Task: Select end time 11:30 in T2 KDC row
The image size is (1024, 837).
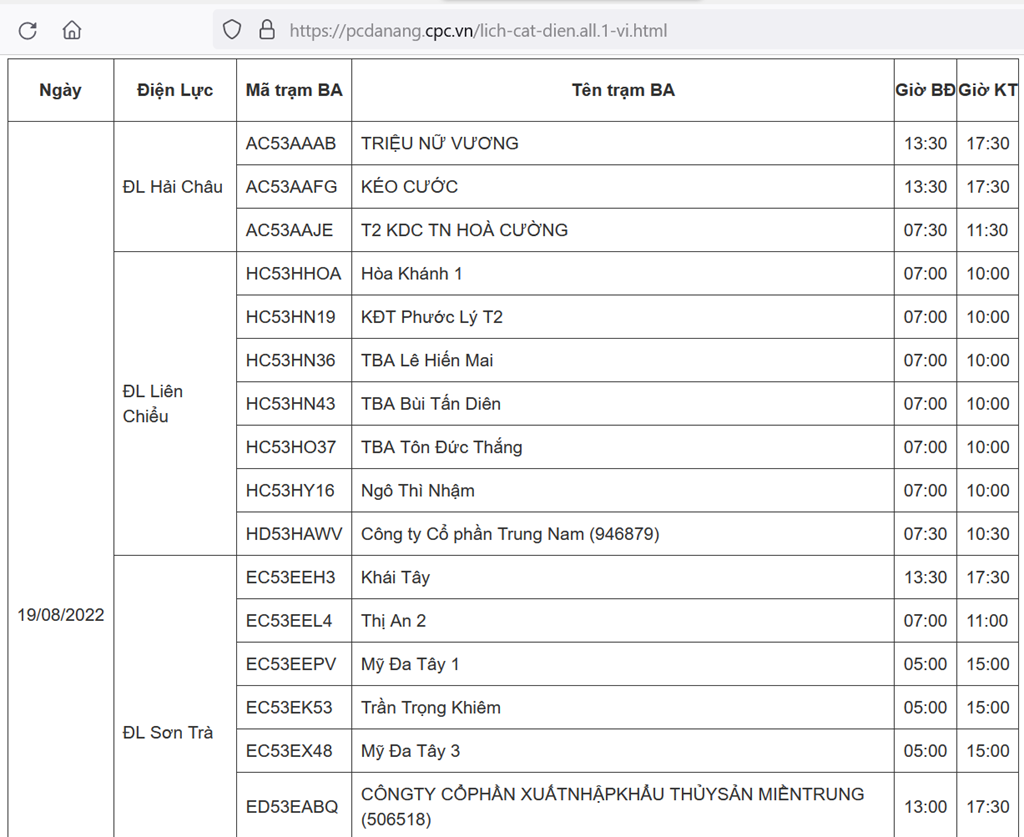Action: [x=988, y=230]
